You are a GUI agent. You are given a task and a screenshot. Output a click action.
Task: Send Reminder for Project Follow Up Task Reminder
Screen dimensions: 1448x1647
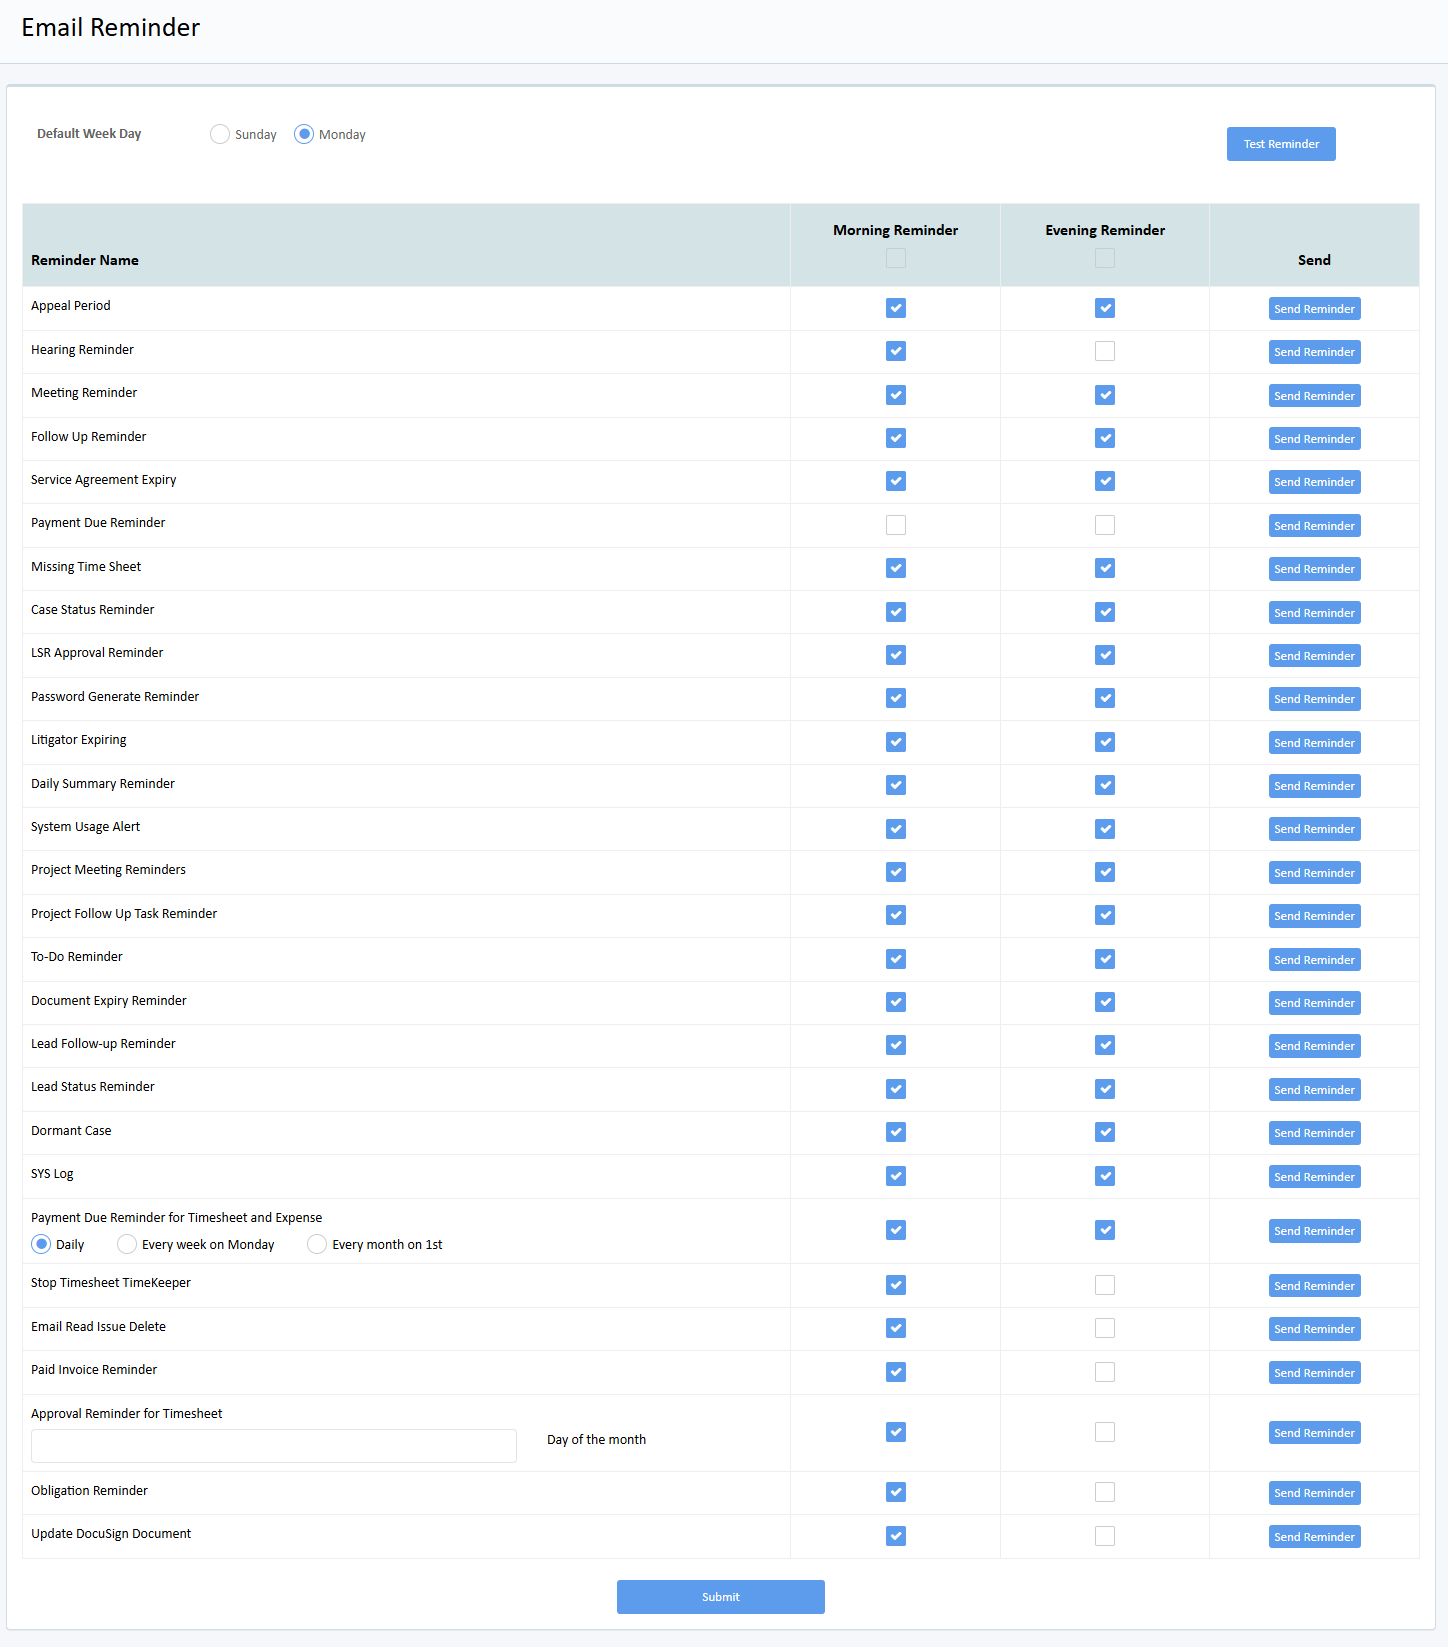[x=1314, y=916]
